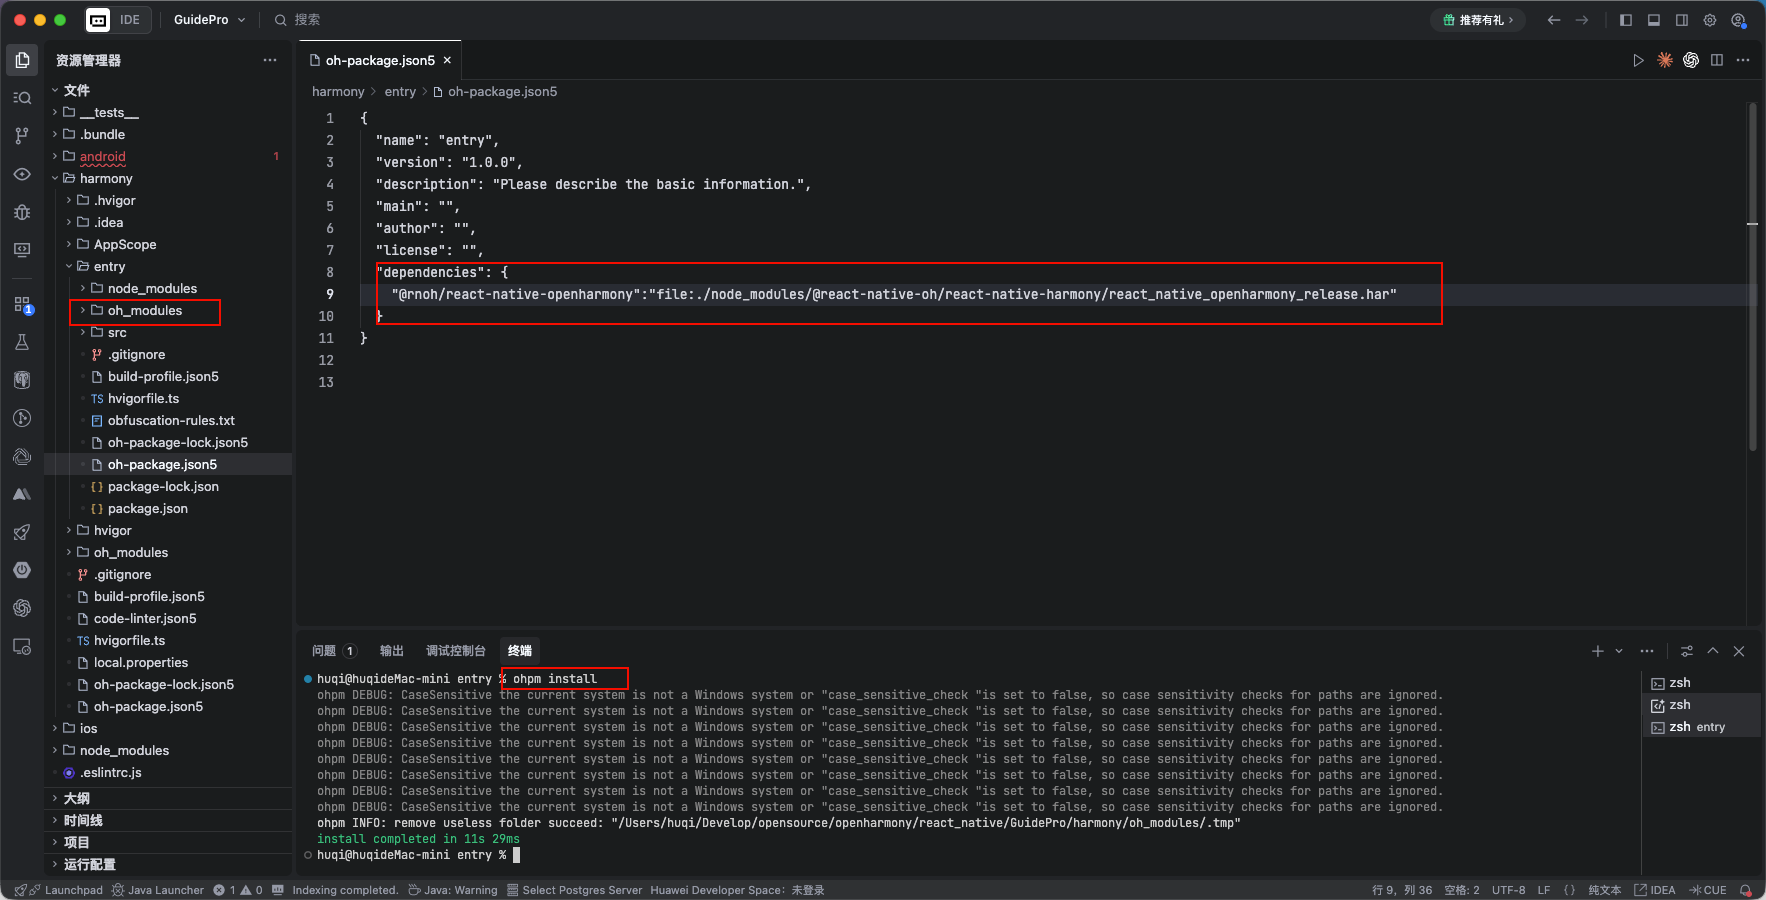Toggle primary sidebar visibility
Viewport: 1766px width, 900px height.
tap(1626, 20)
